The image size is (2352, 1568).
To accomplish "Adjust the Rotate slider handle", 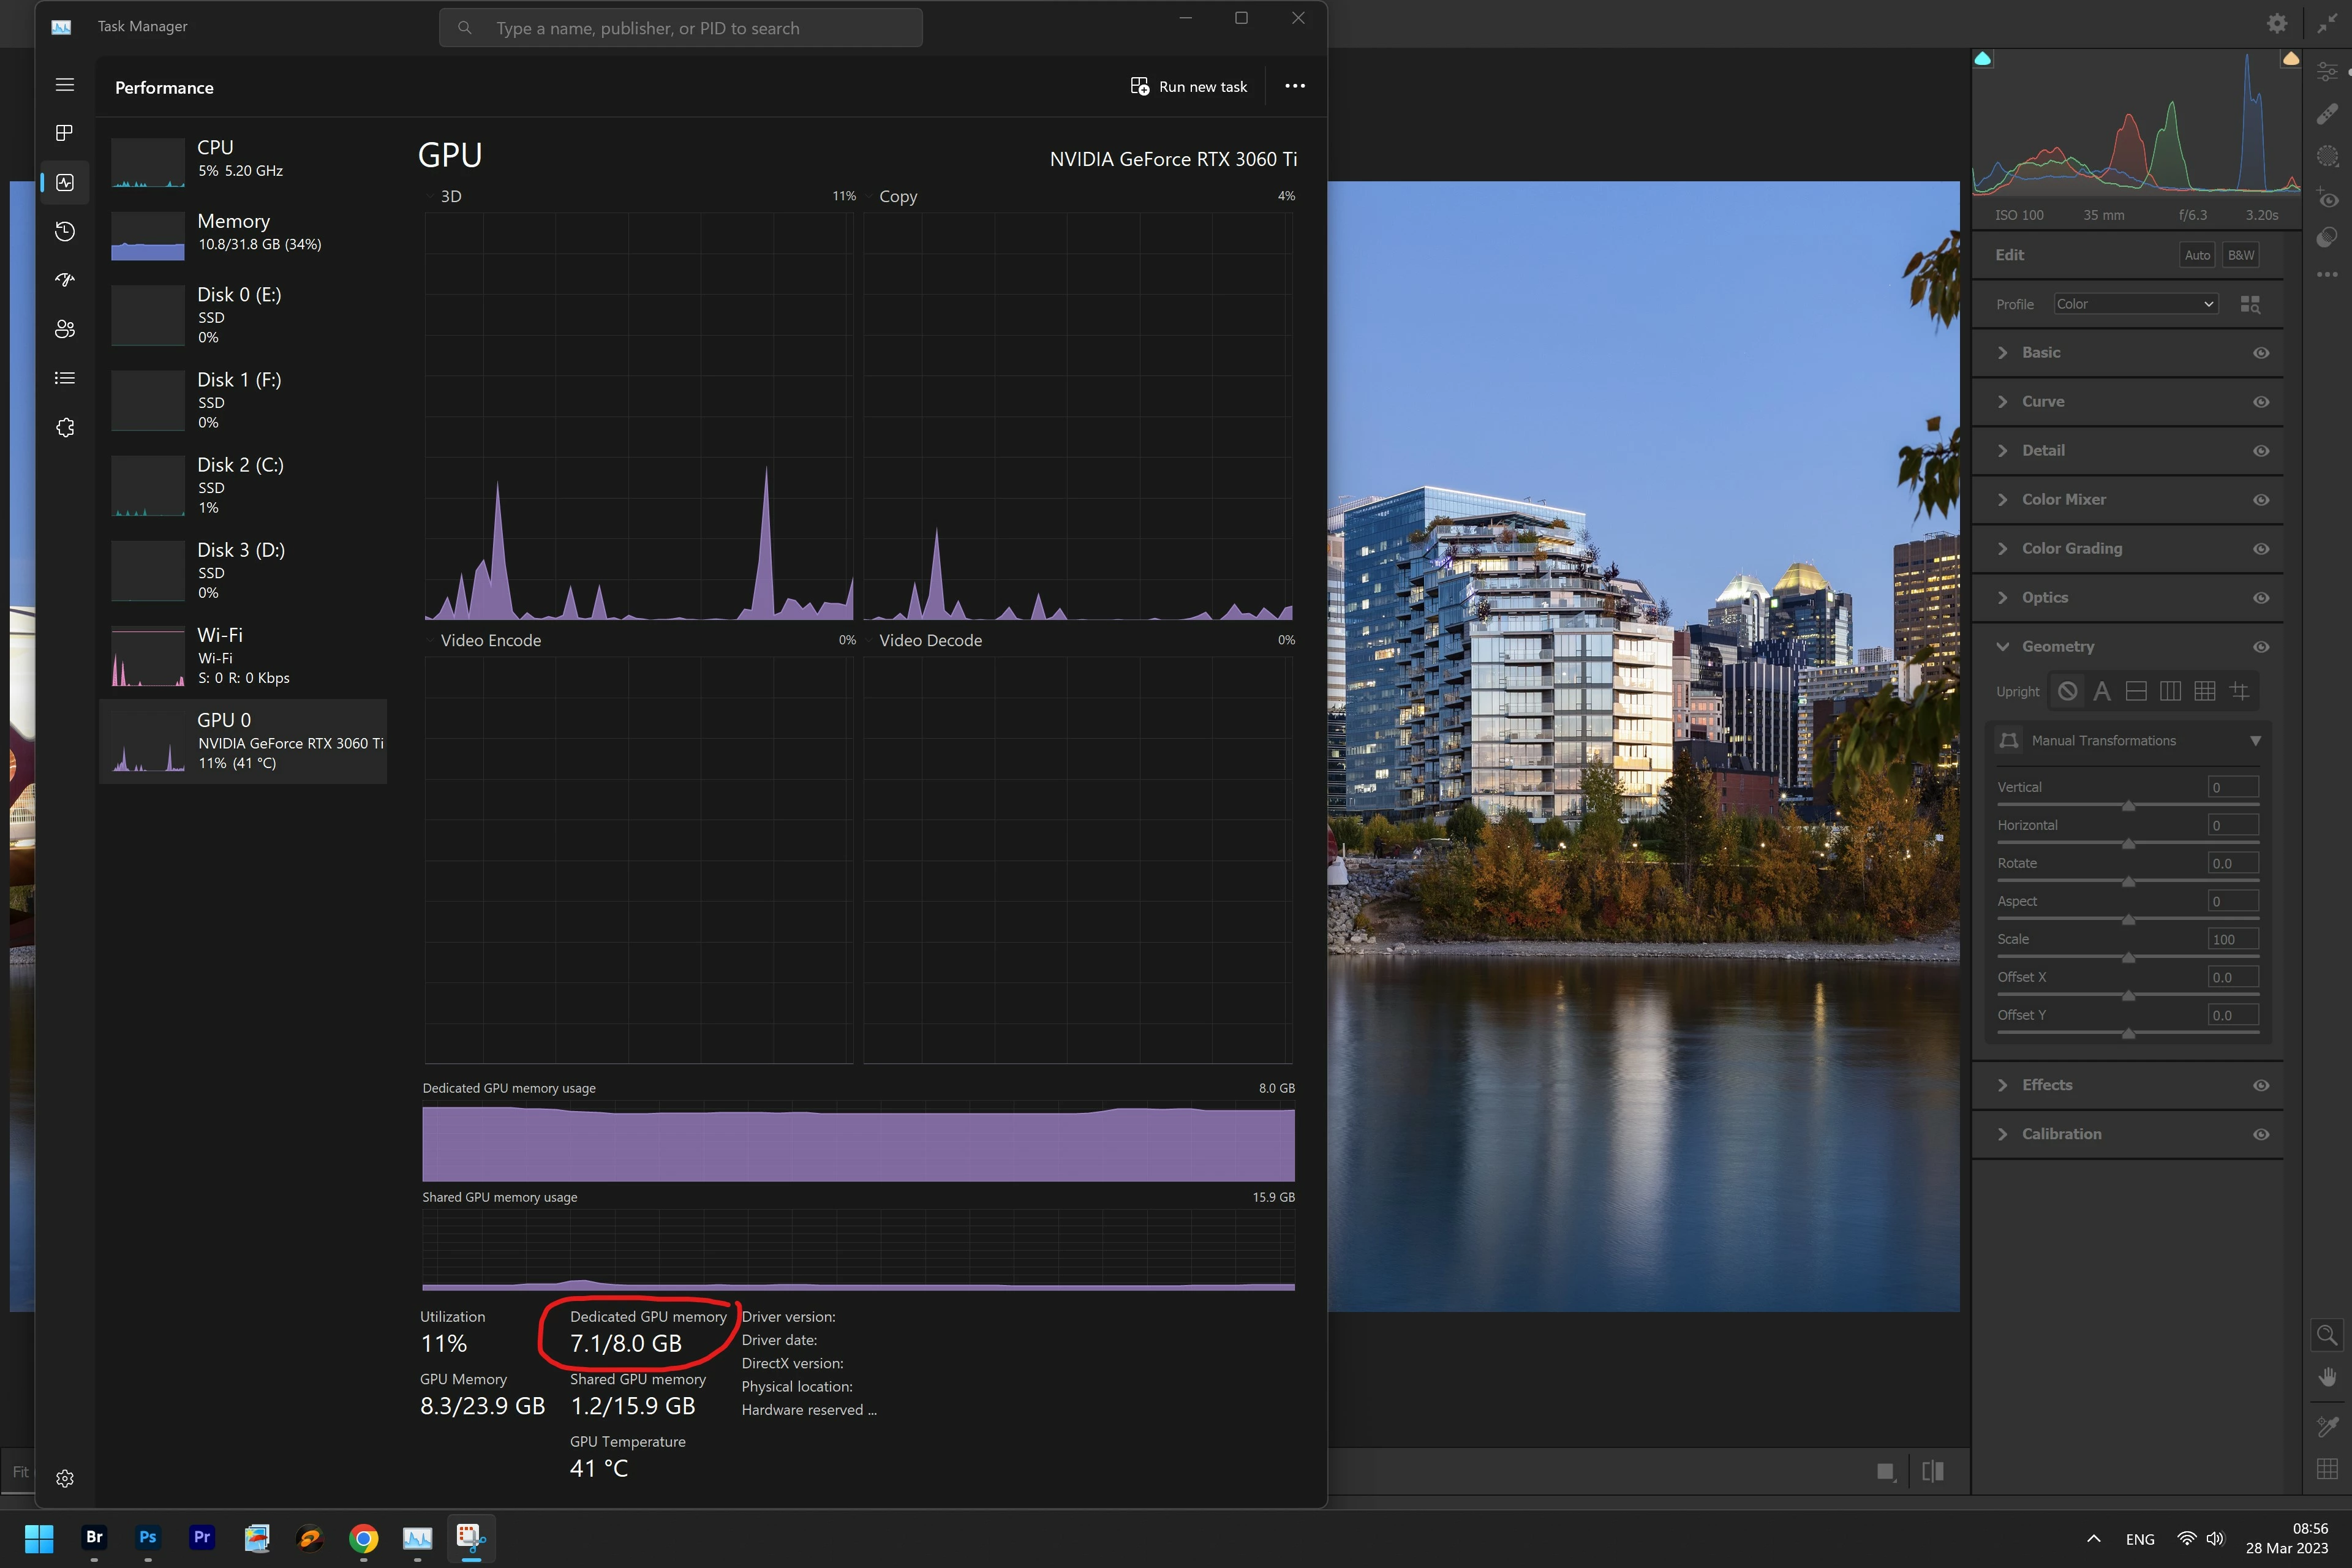I will click(x=2128, y=881).
